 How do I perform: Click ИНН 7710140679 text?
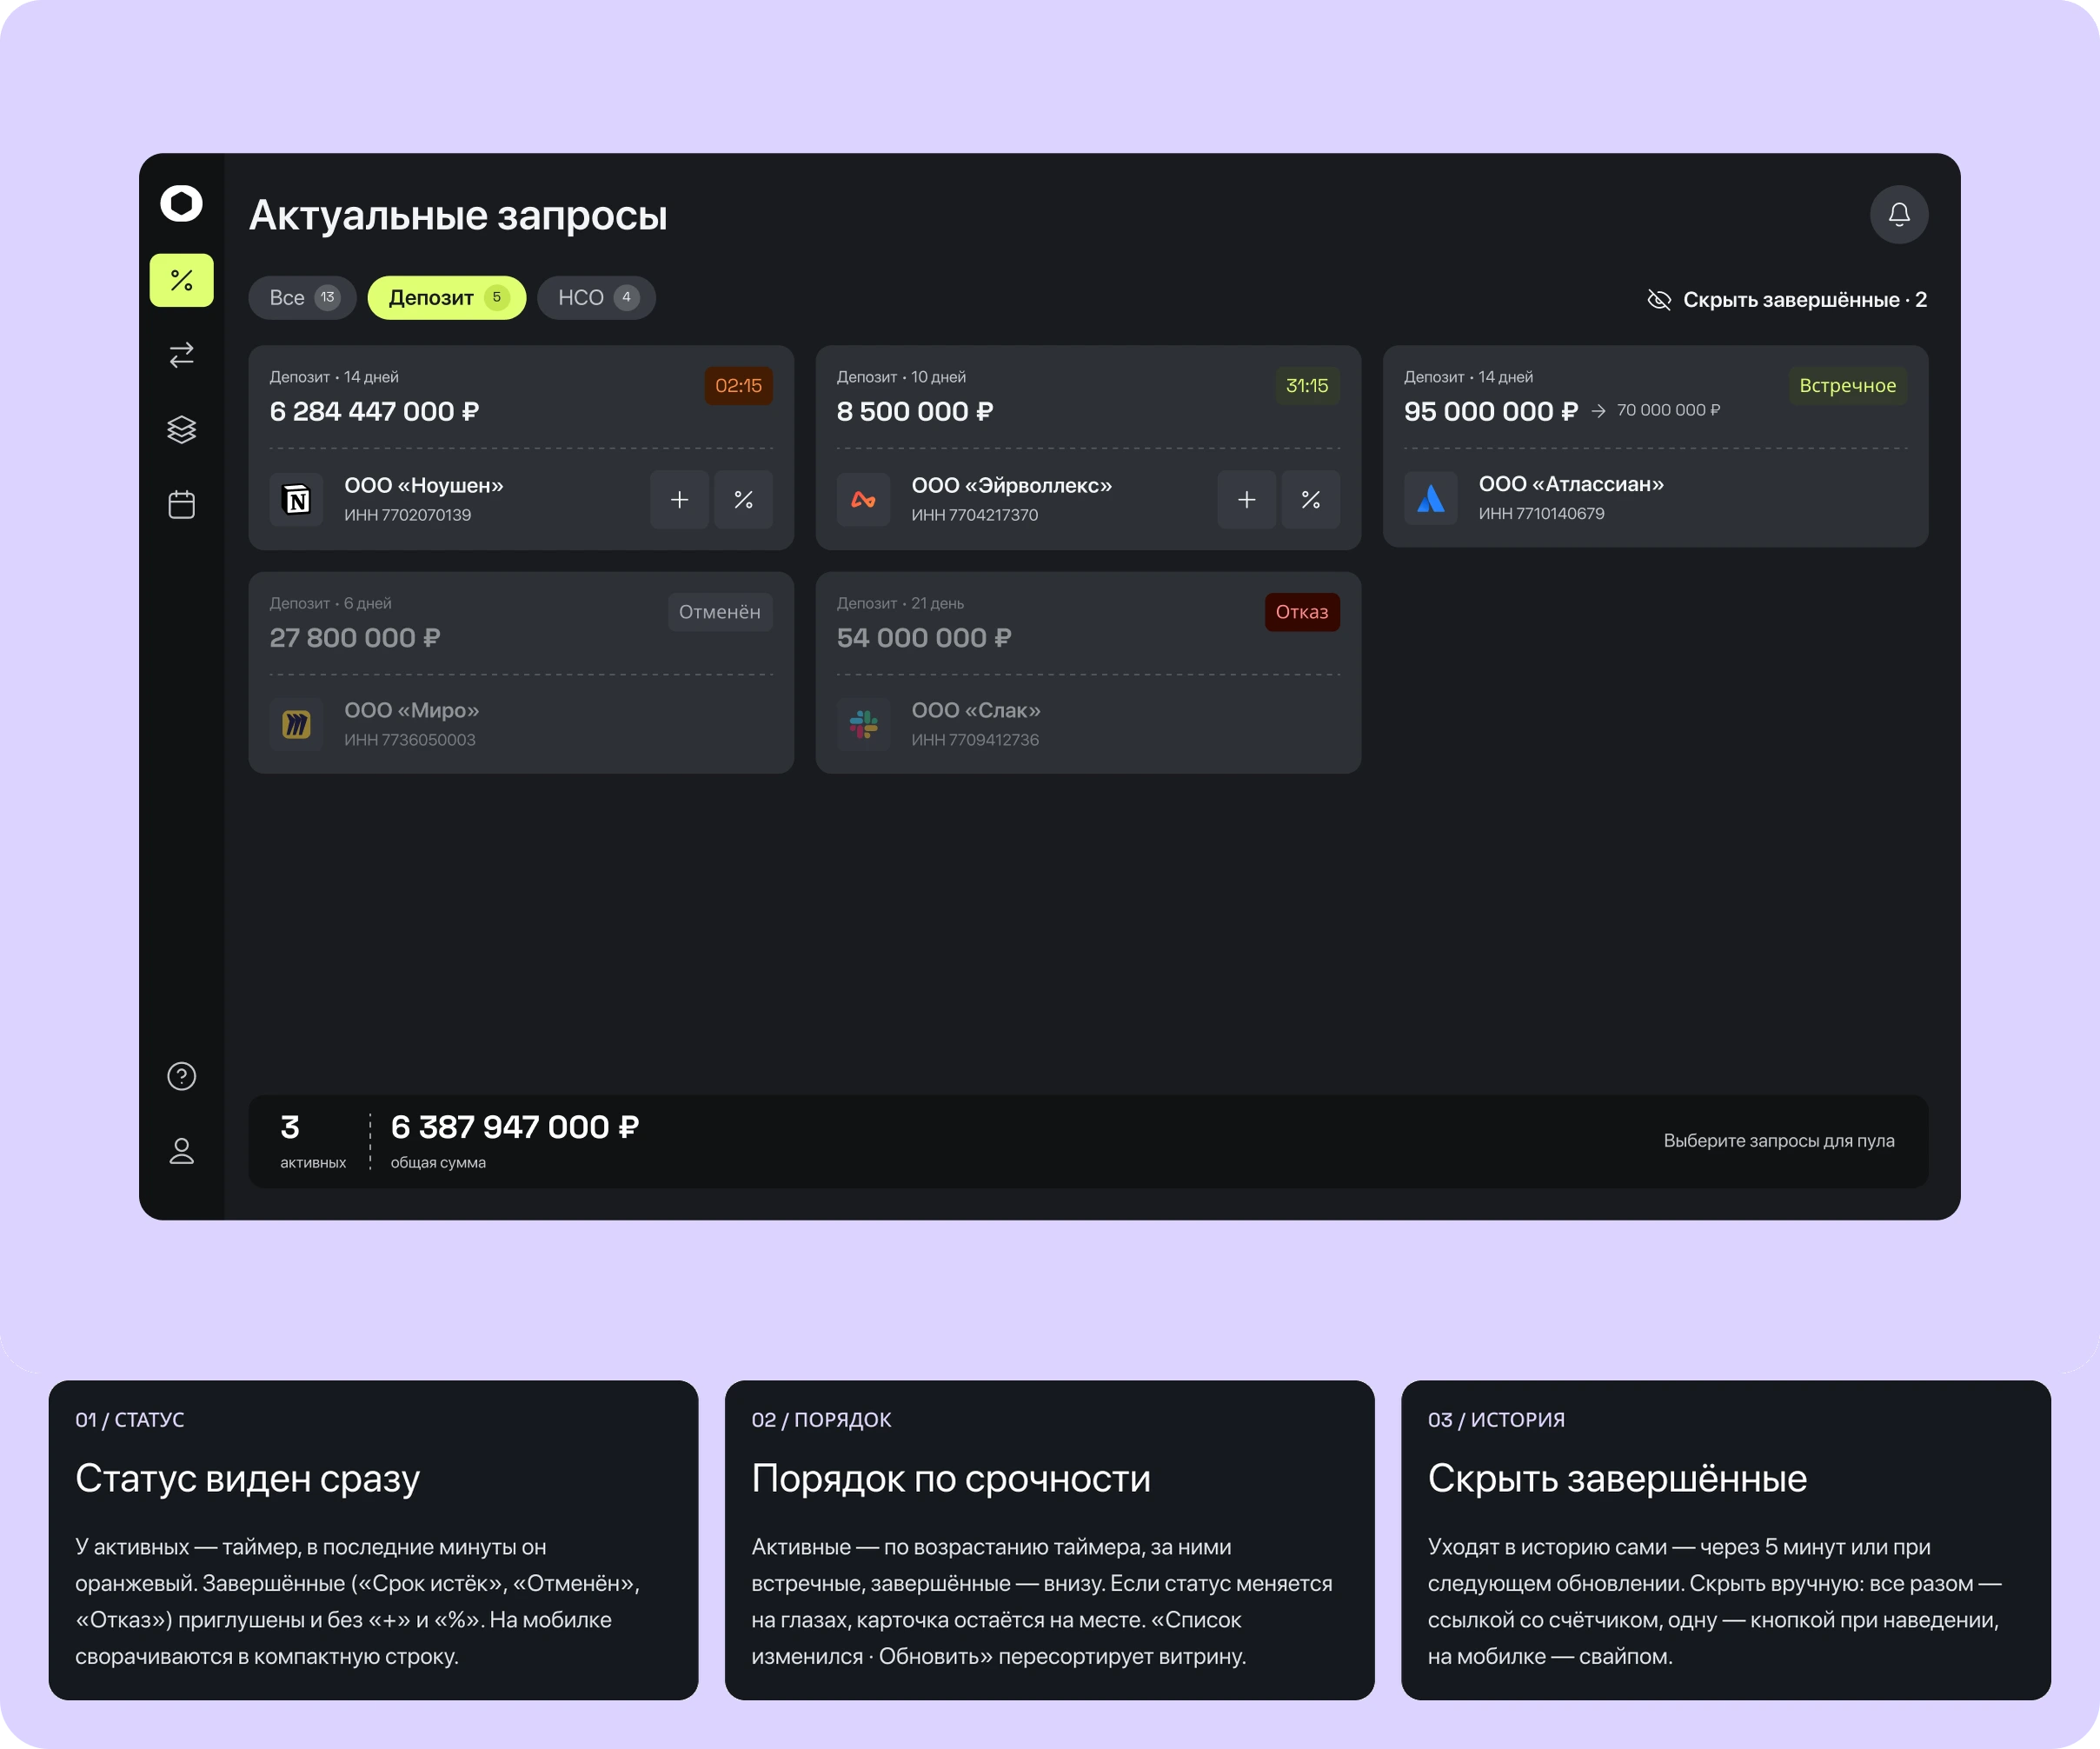click(1541, 514)
